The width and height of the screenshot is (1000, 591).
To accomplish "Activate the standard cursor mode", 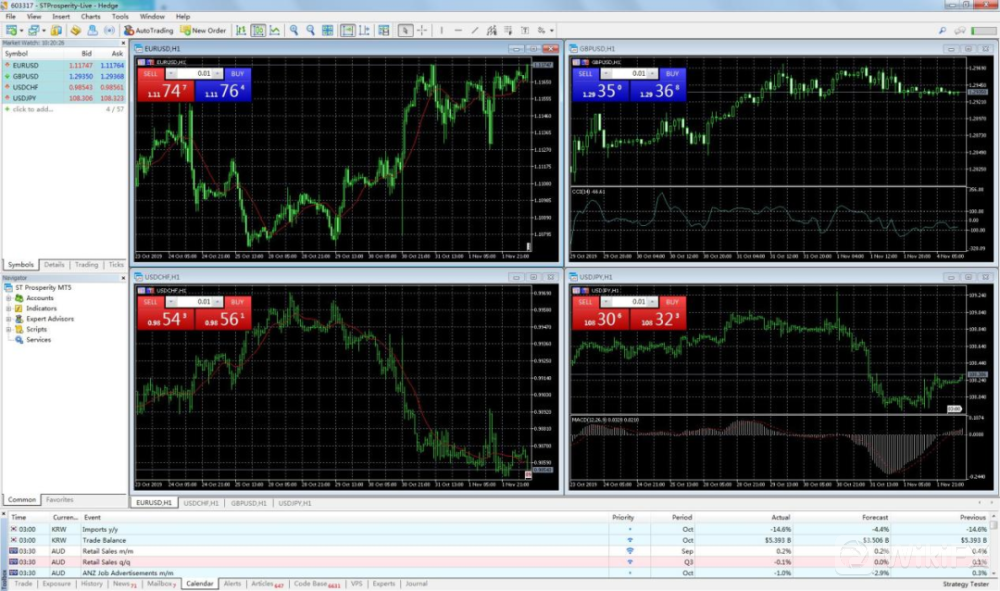I will click(x=405, y=30).
